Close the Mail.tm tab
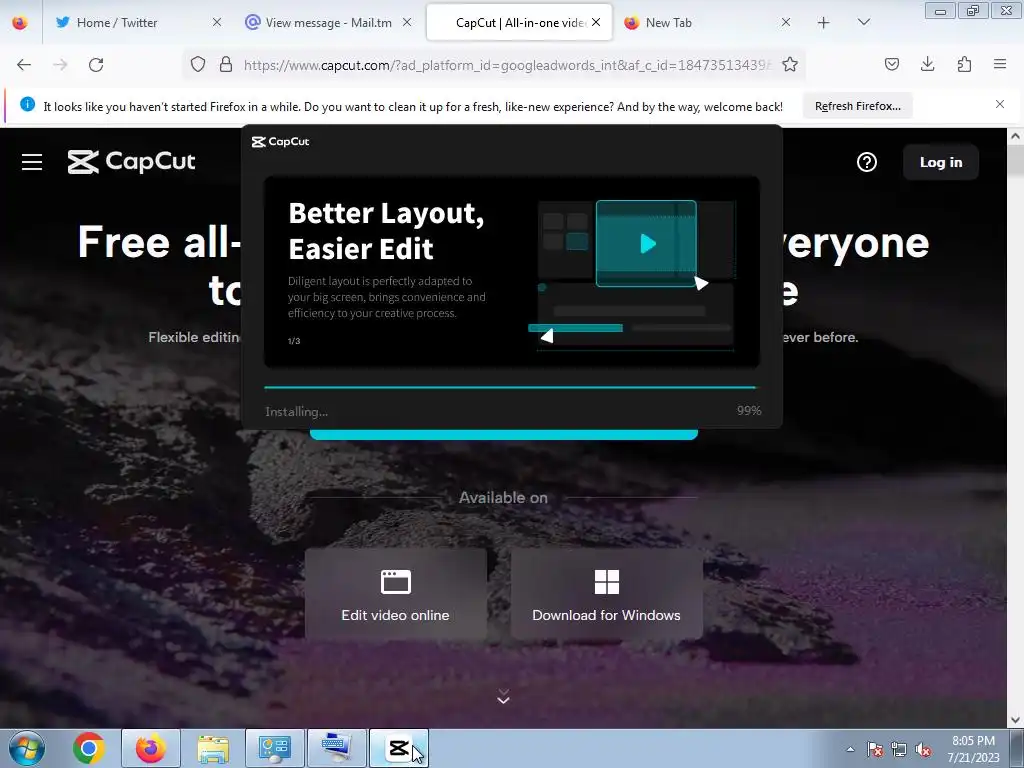 (407, 23)
